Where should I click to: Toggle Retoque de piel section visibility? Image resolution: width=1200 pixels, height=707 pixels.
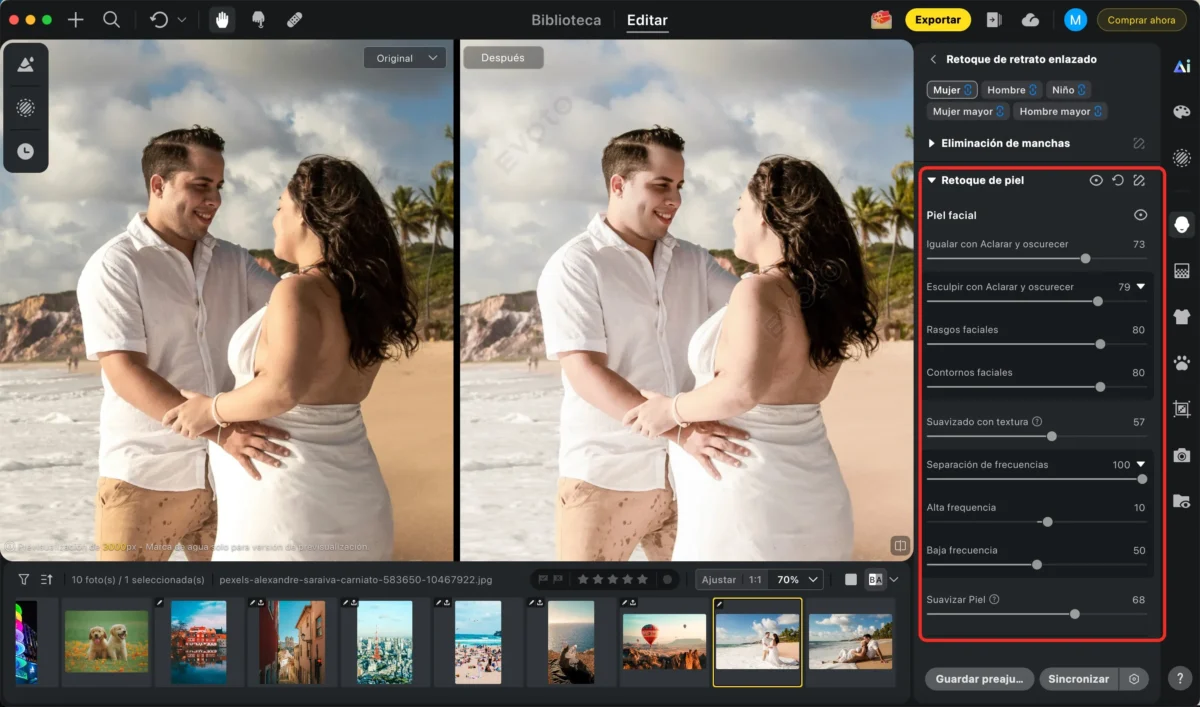coord(1096,181)
